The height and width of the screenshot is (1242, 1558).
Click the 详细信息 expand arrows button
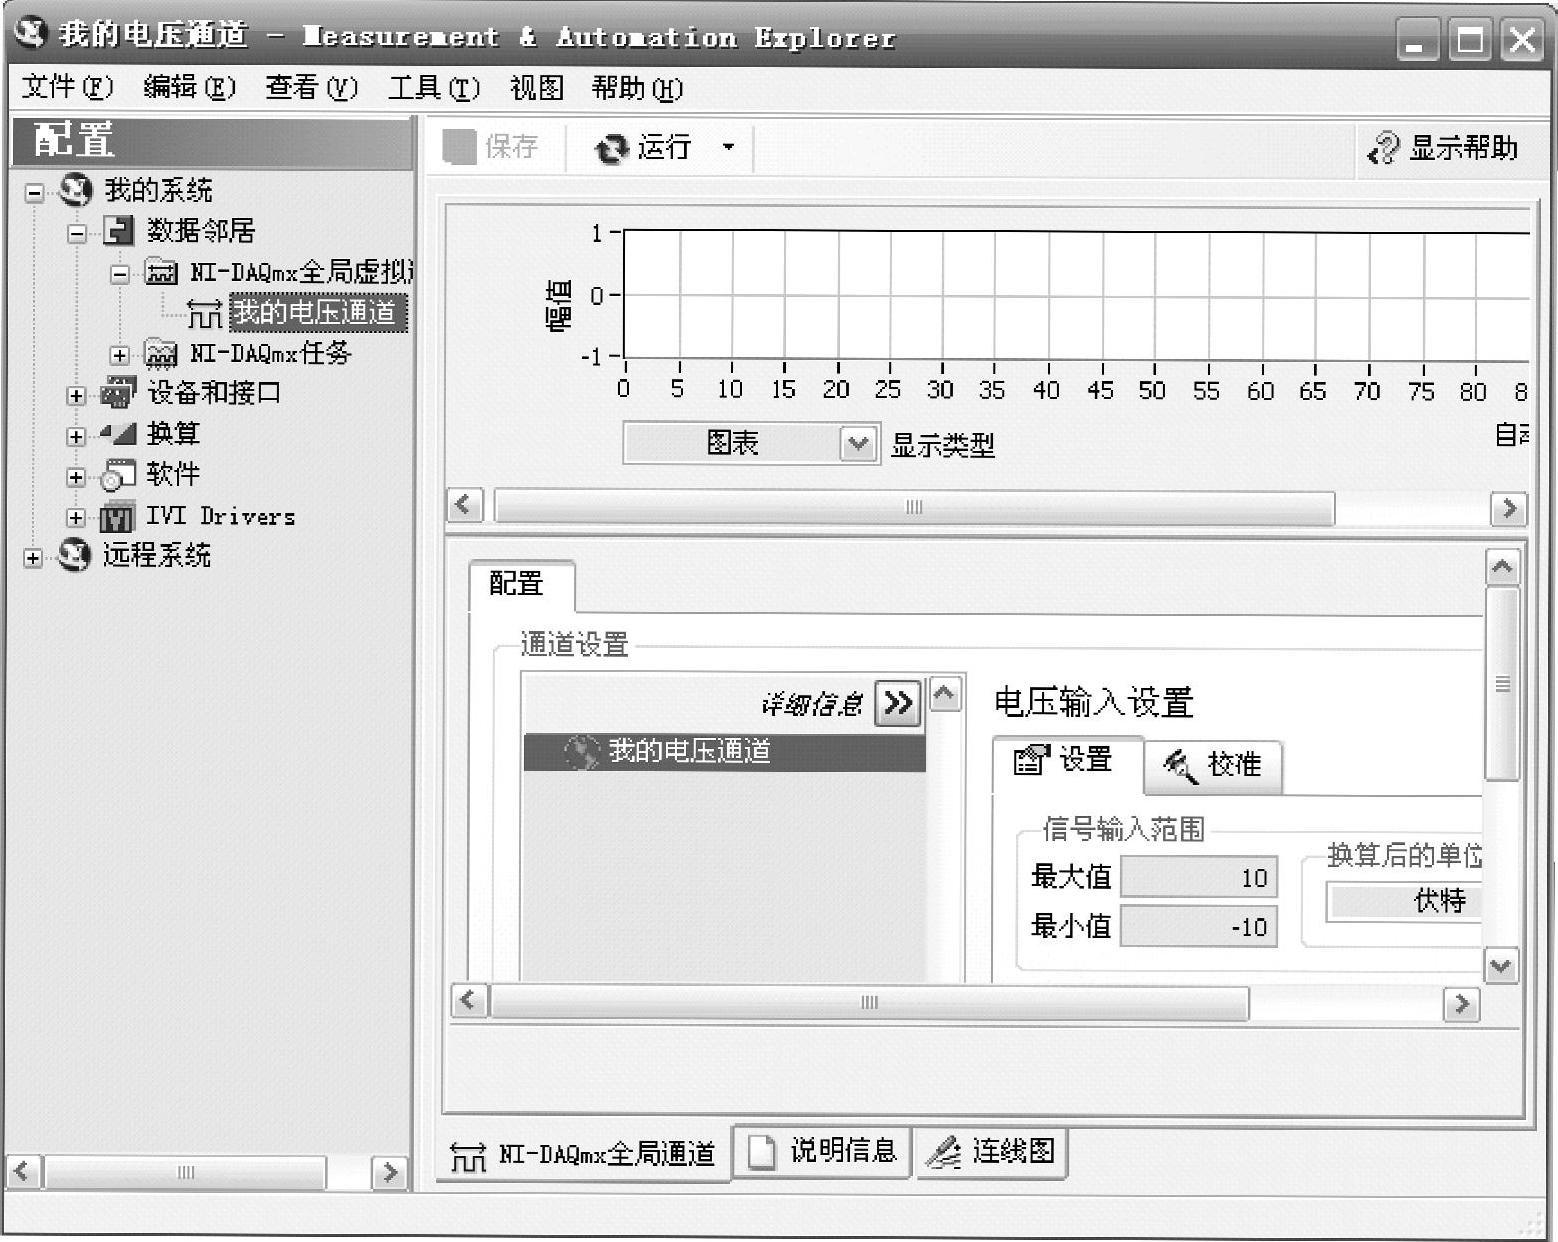pos(898,703)
